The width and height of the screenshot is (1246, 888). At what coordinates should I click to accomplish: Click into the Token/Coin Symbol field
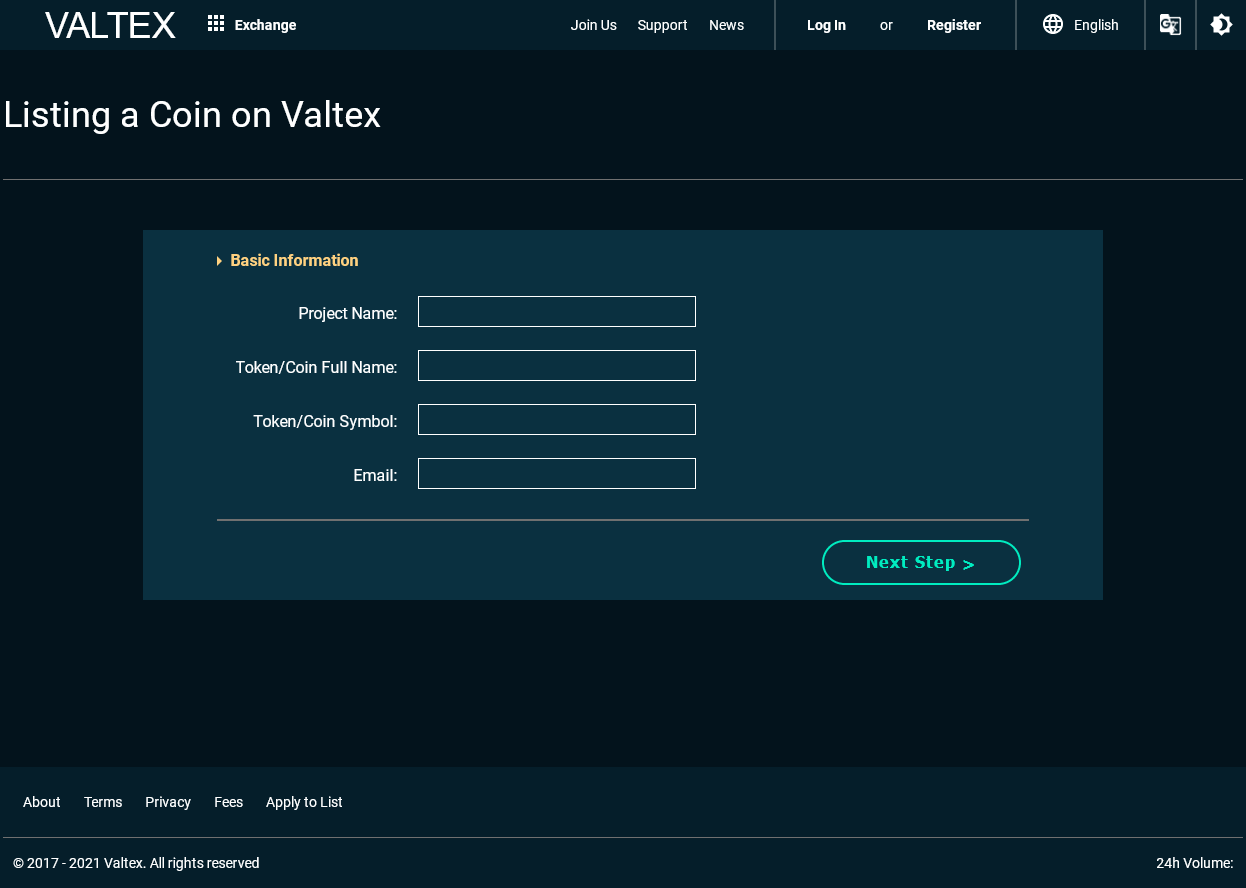point(557,419)
